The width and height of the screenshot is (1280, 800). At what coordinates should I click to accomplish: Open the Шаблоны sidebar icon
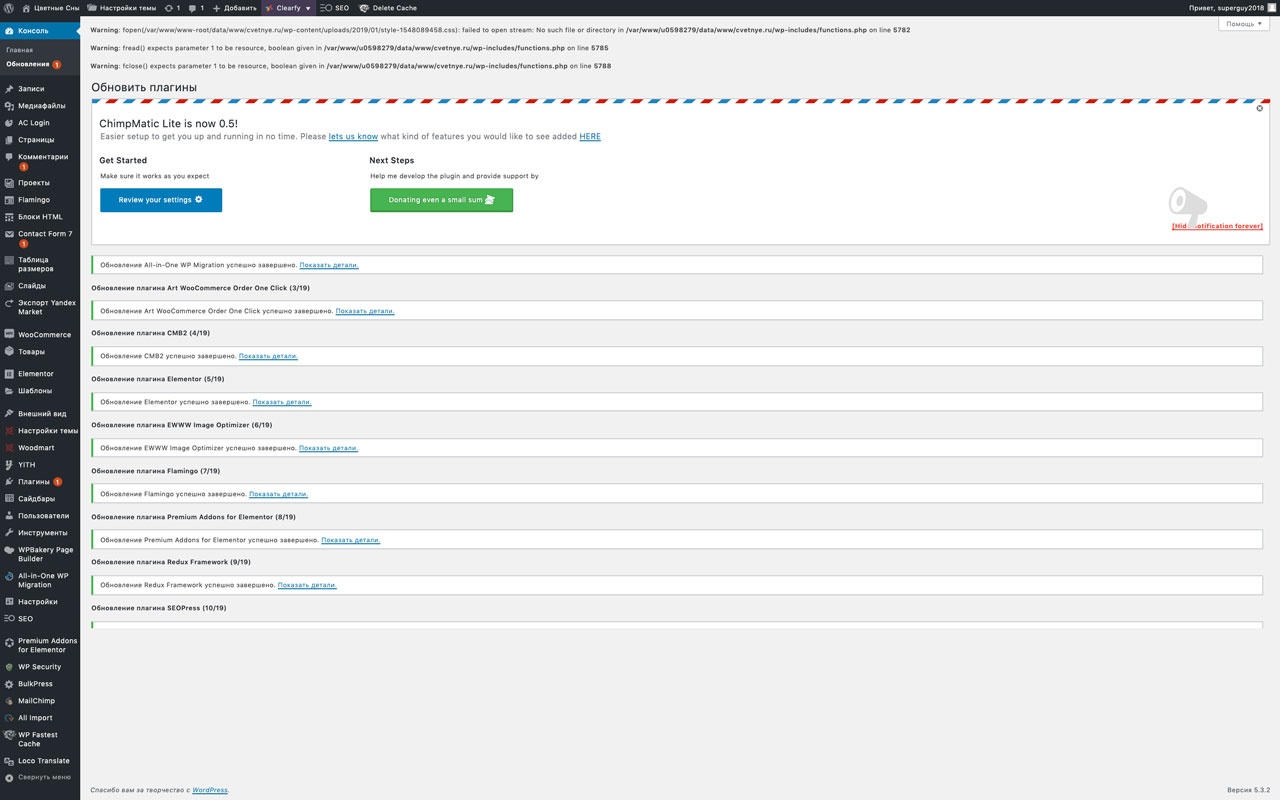(9, 391)
